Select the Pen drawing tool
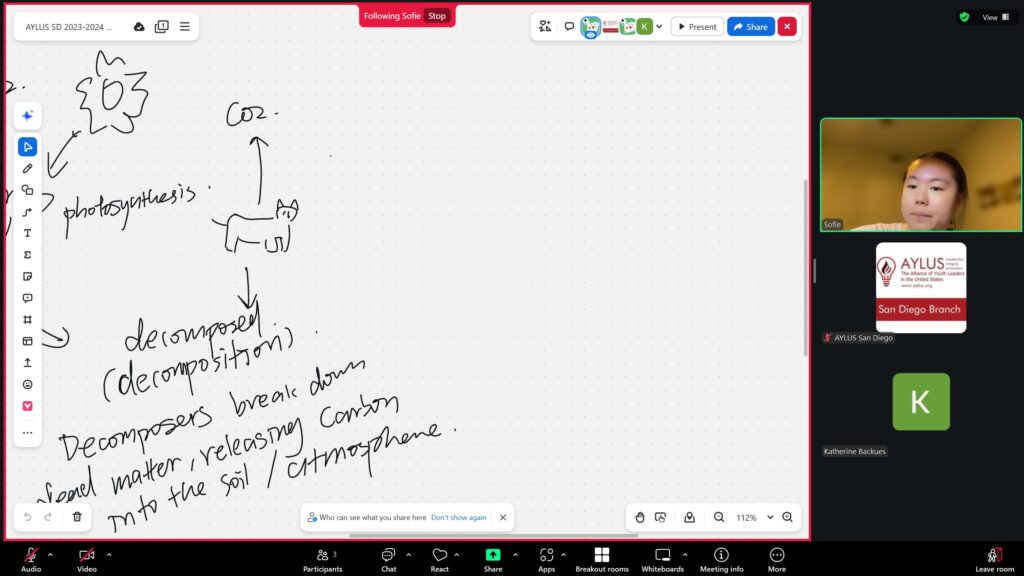The image size is (1024, 576). click(27, 168)
